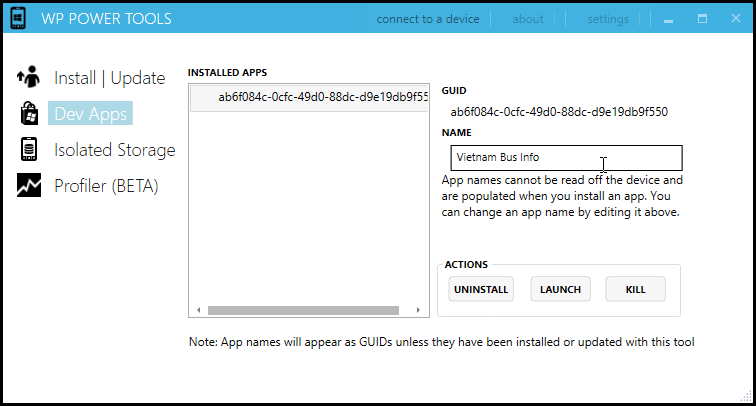Screen dimensions: 756x406
Task: Click the list's right scroll arrow
Action: tap(421, 310)
